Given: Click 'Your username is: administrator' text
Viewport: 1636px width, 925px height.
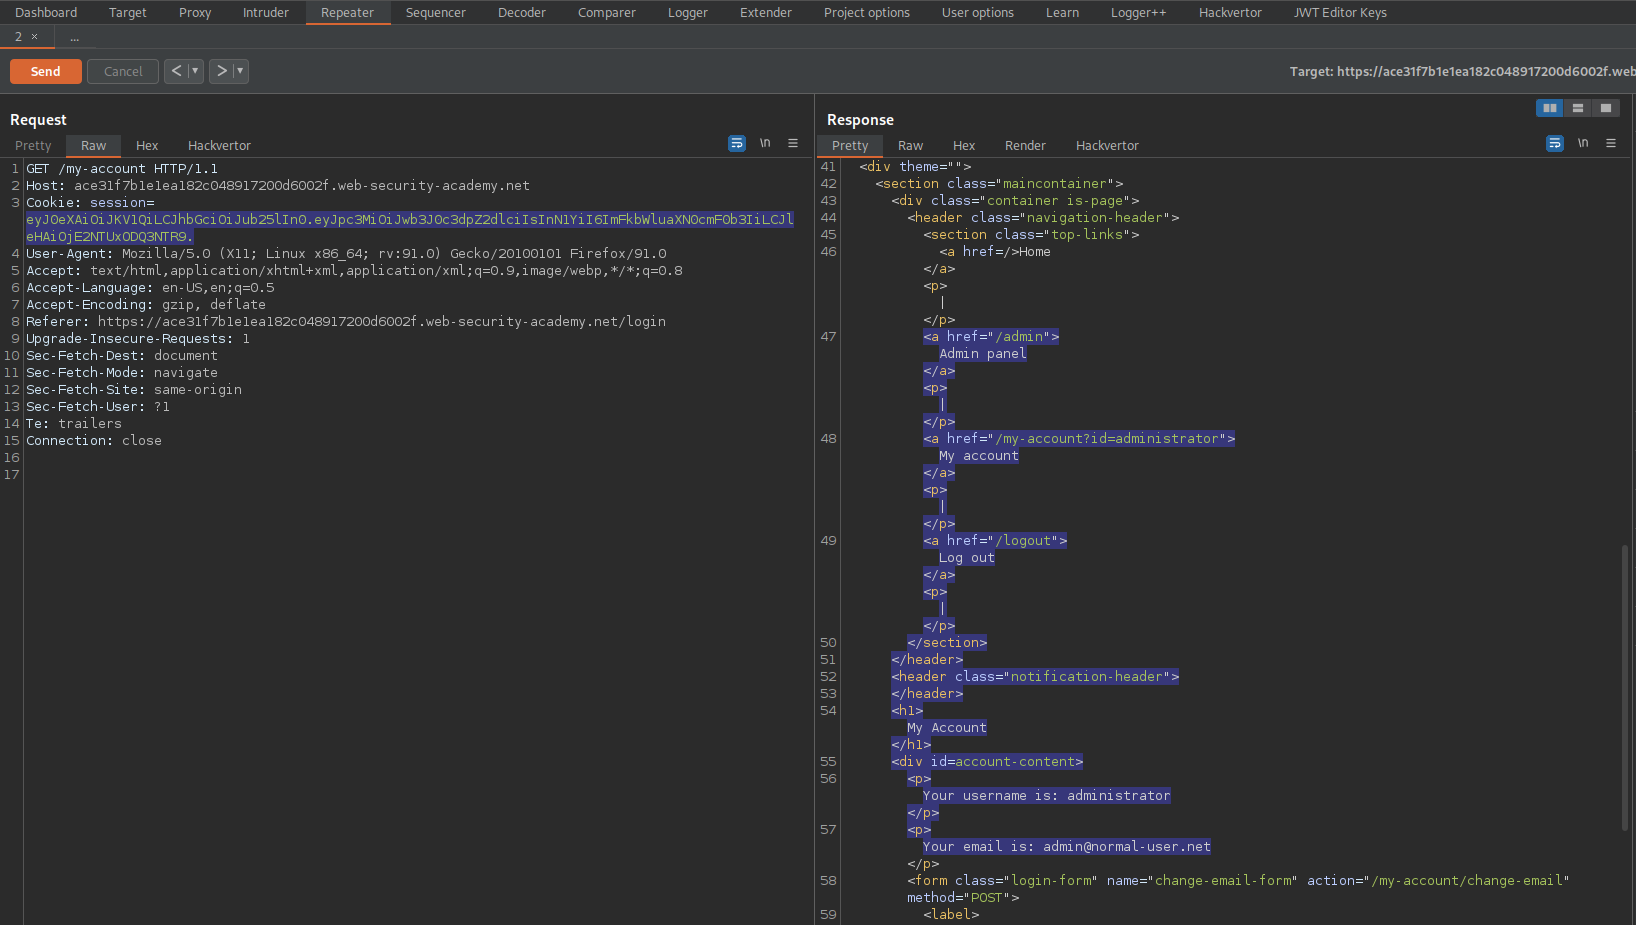Looking at the screenshot, I should pyautogui.click(x=1046, y=796).
